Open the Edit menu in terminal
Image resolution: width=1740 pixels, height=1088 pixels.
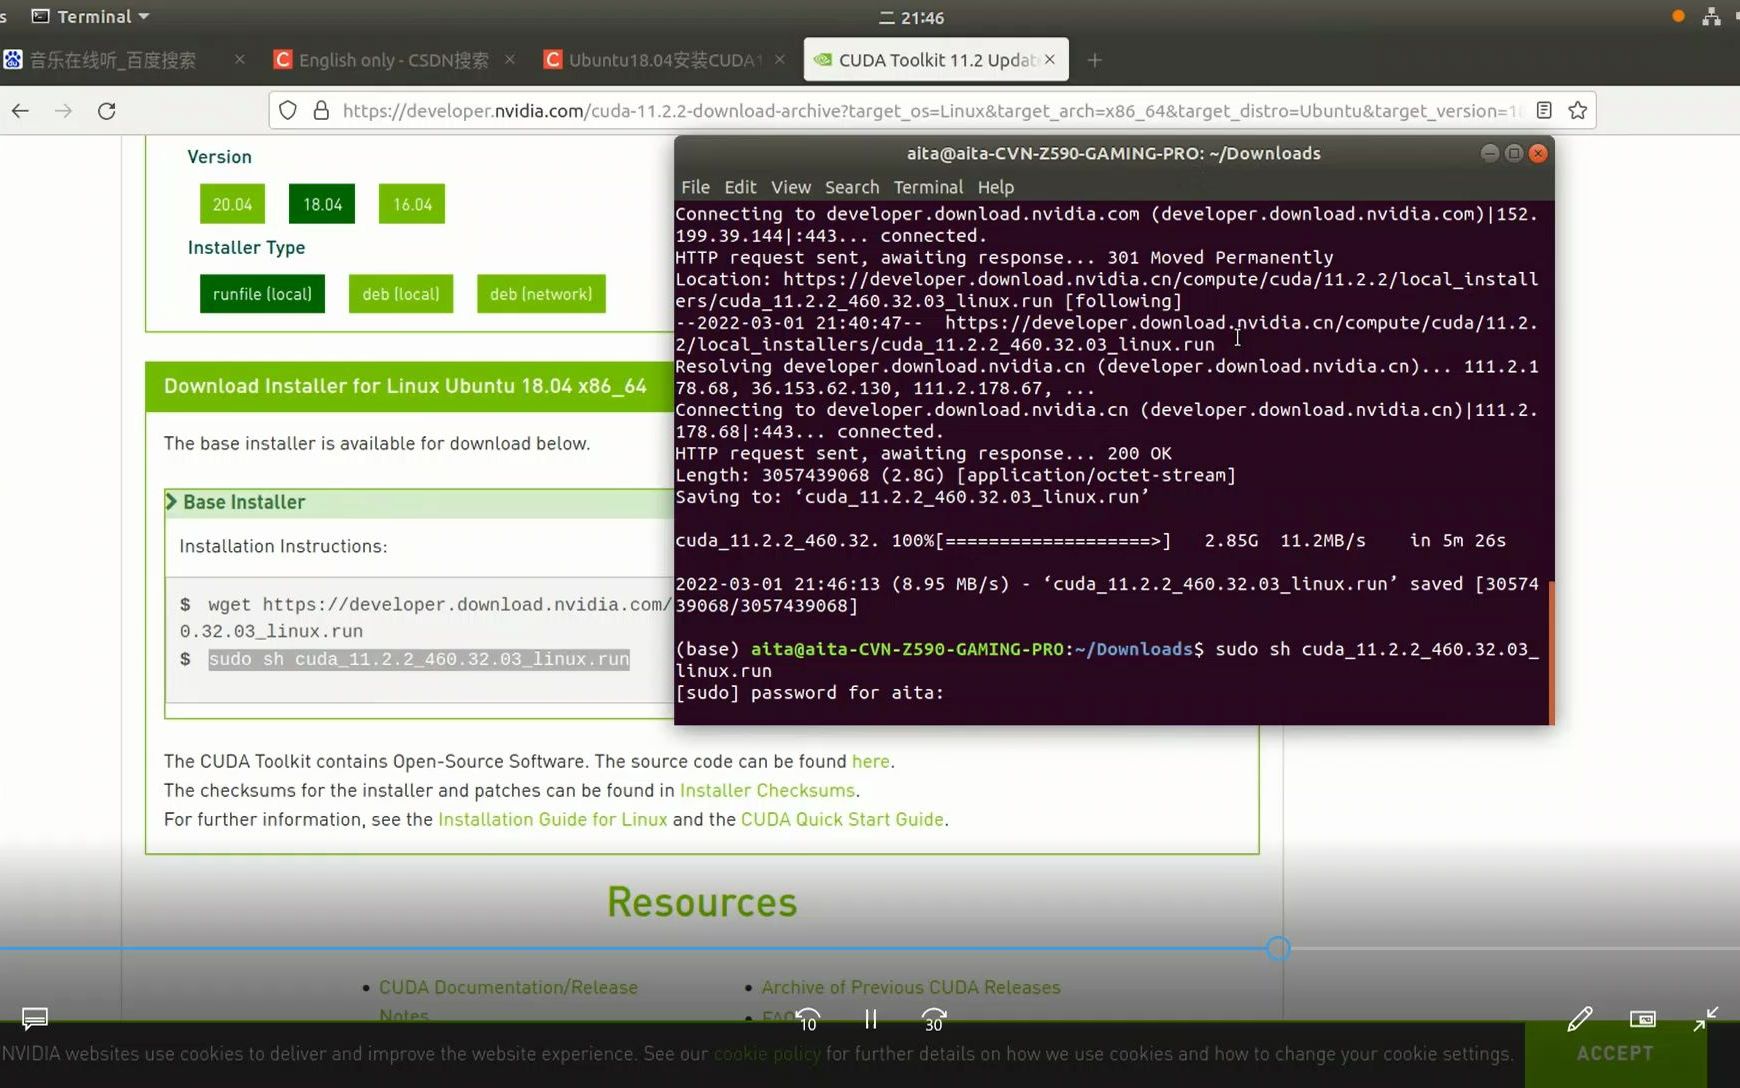[740, 187]
